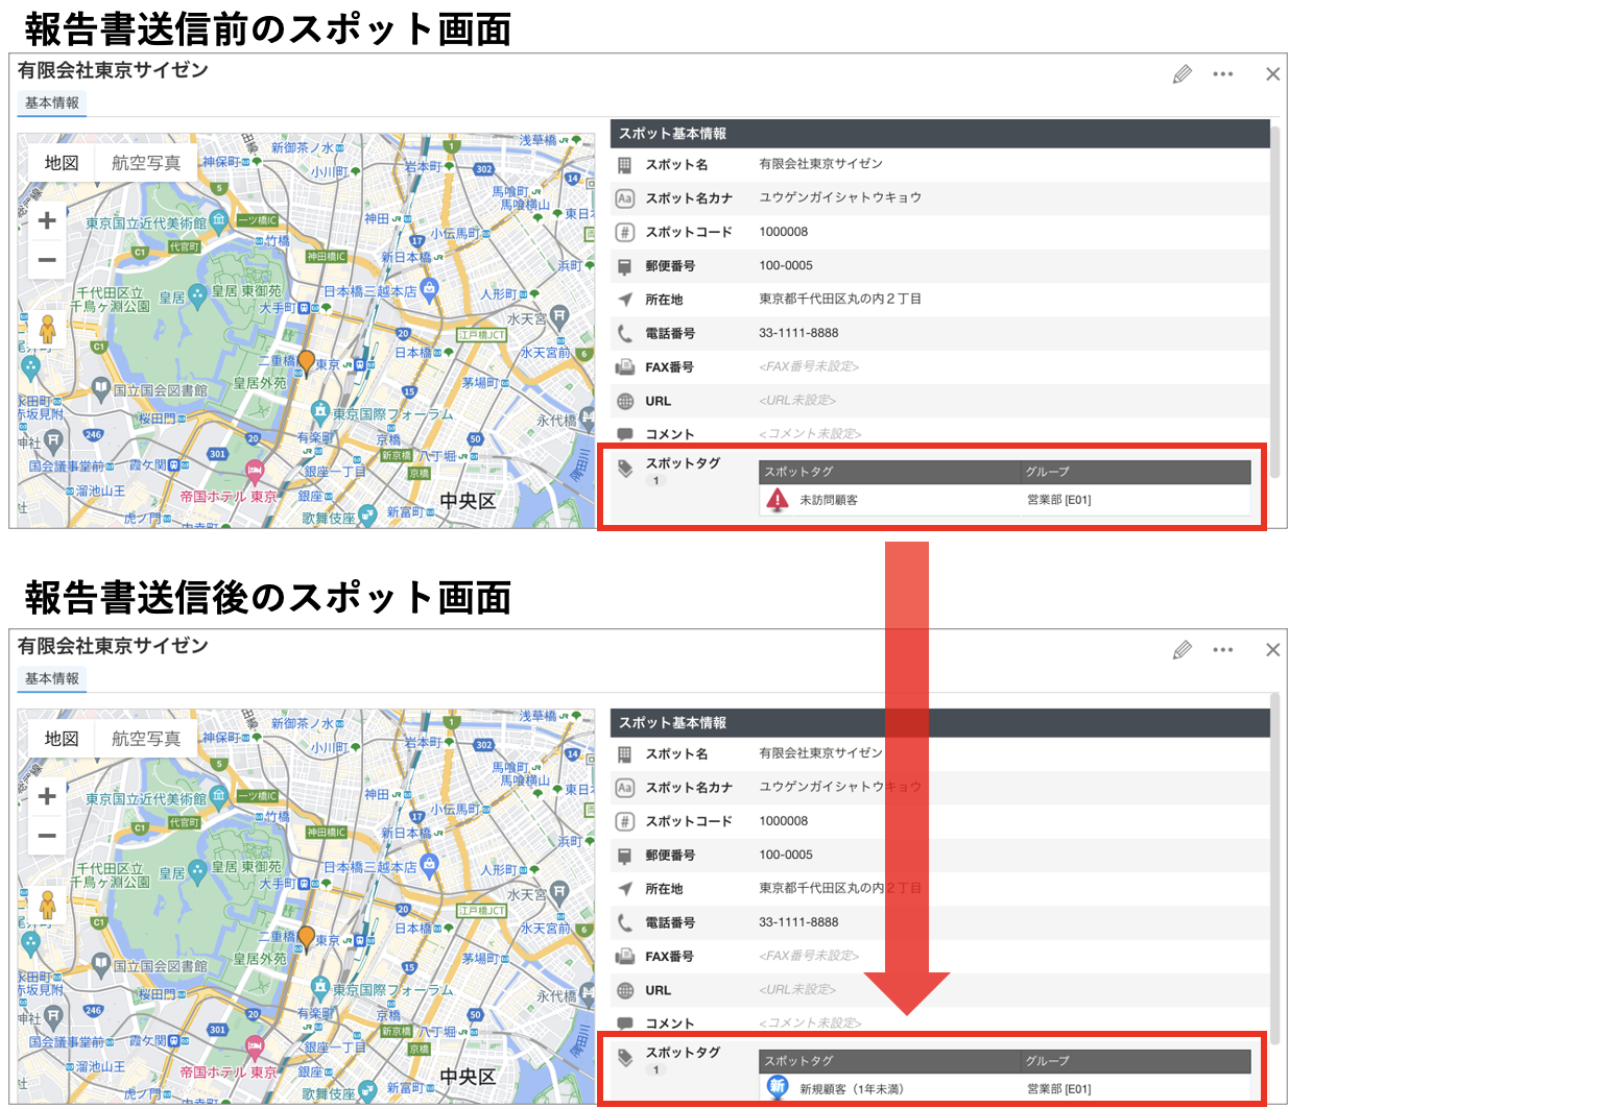Click the 有限会社東京サイゼン title in the after-sending screen
The height and width of the screenshot is (1108, 1610).
[113, 646]
